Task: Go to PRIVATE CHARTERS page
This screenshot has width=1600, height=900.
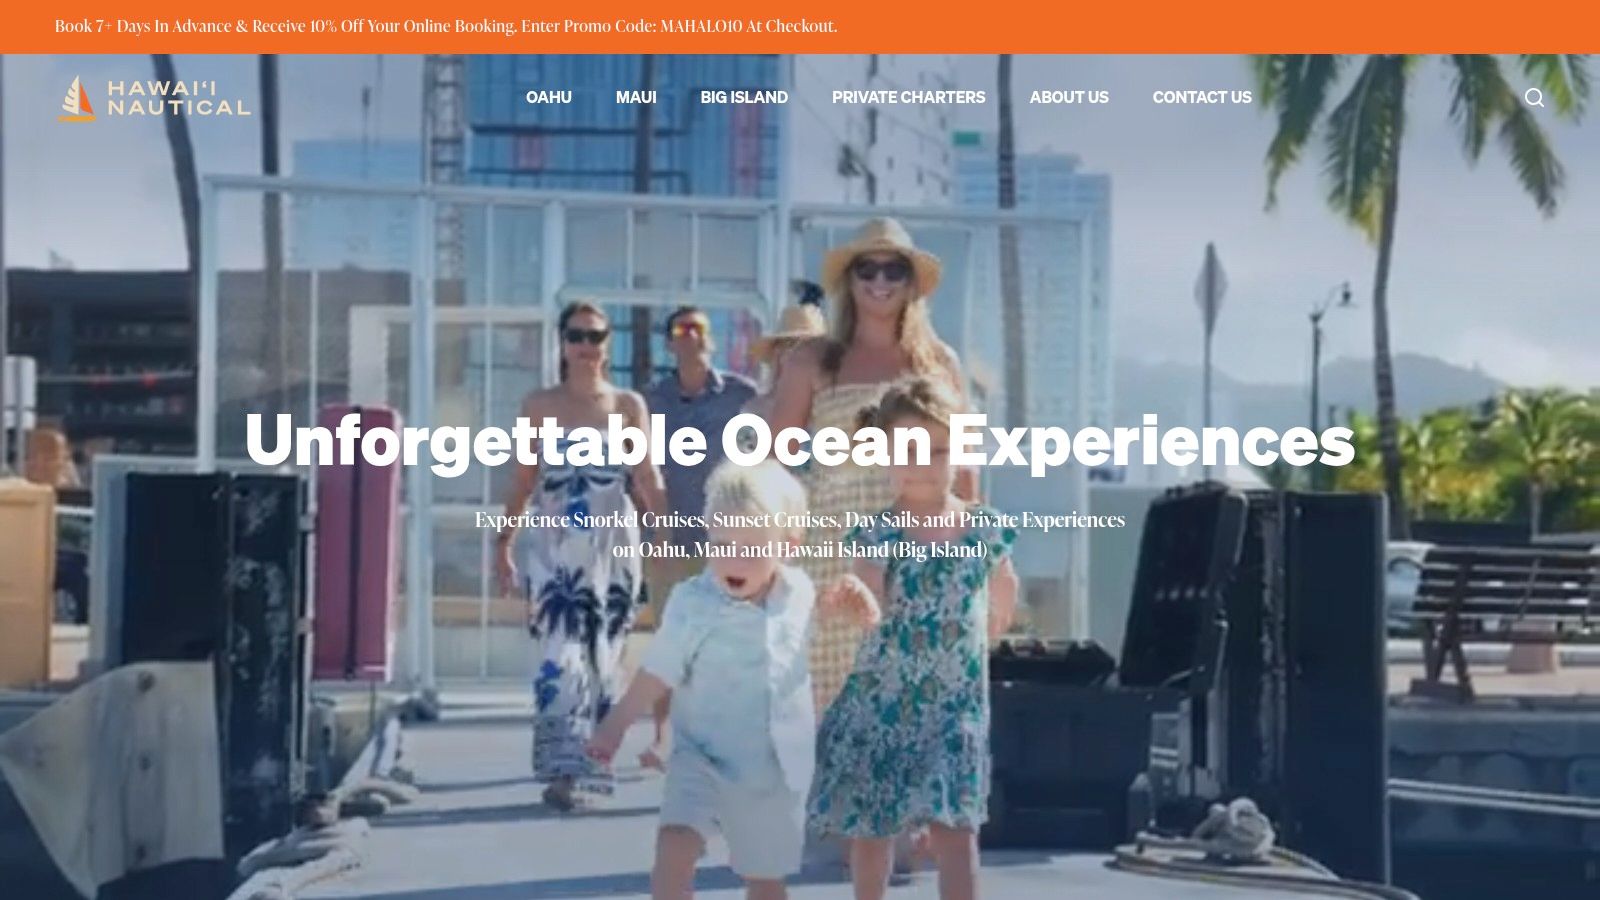Action: pos(908,97)
